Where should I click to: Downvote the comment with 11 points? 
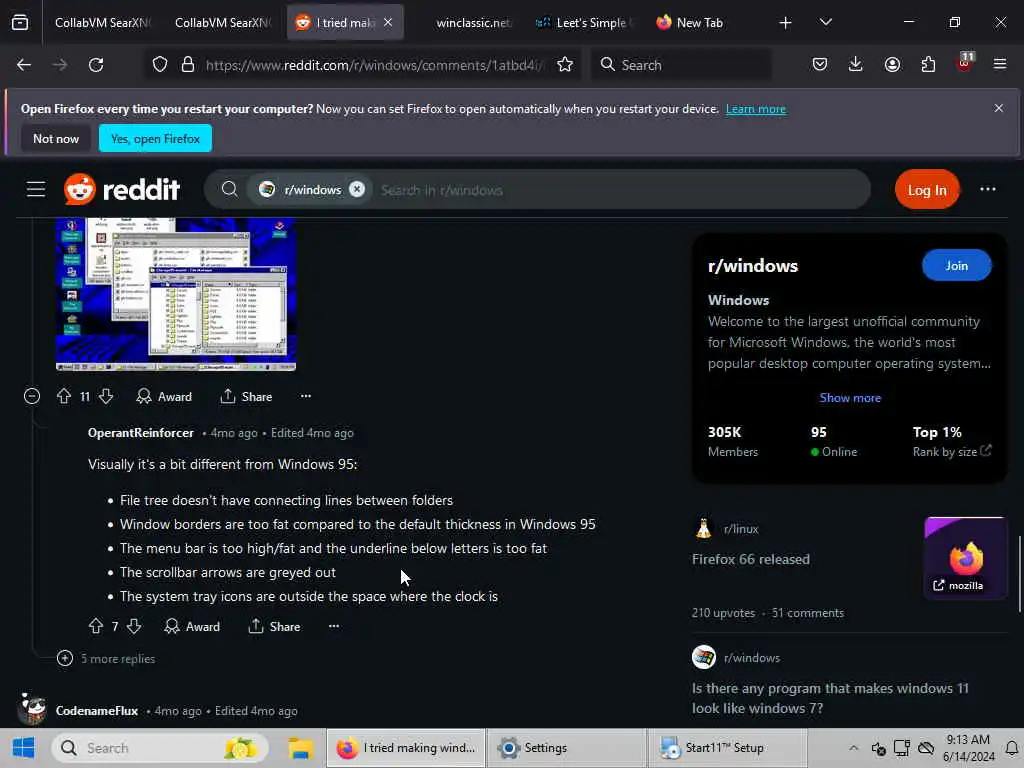point(106,396)
